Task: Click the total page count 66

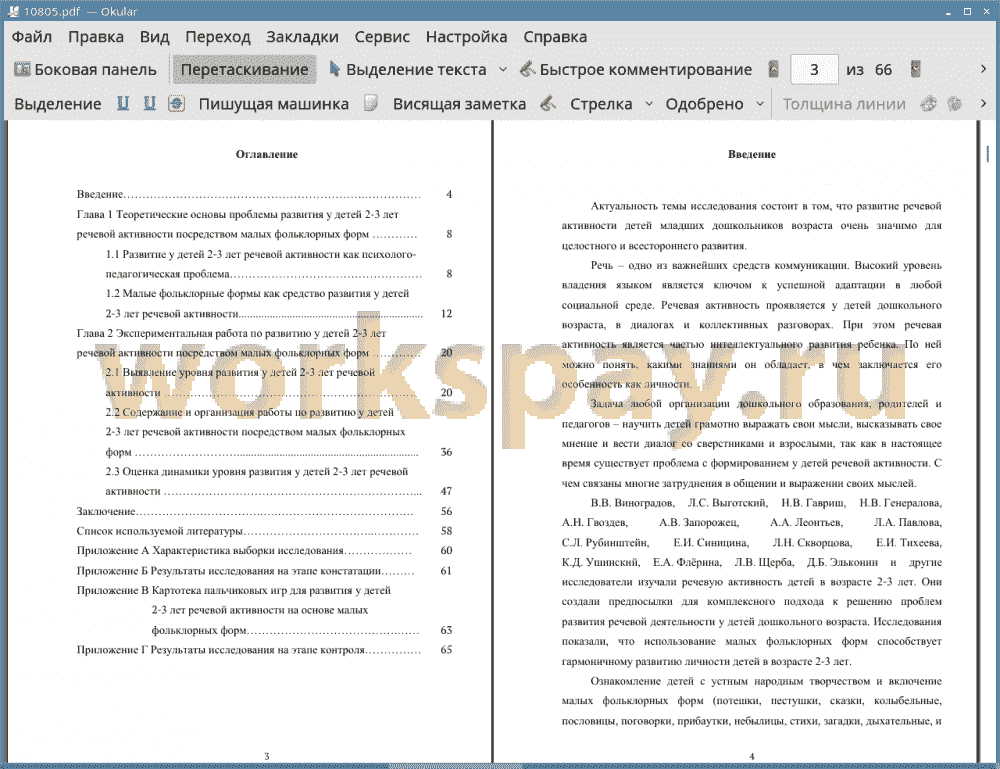Action: coord(883,70)
